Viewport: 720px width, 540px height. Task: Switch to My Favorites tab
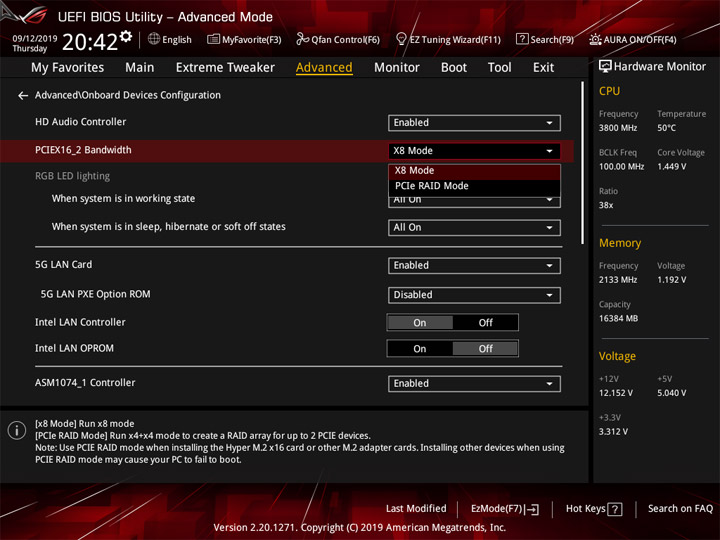68,68
